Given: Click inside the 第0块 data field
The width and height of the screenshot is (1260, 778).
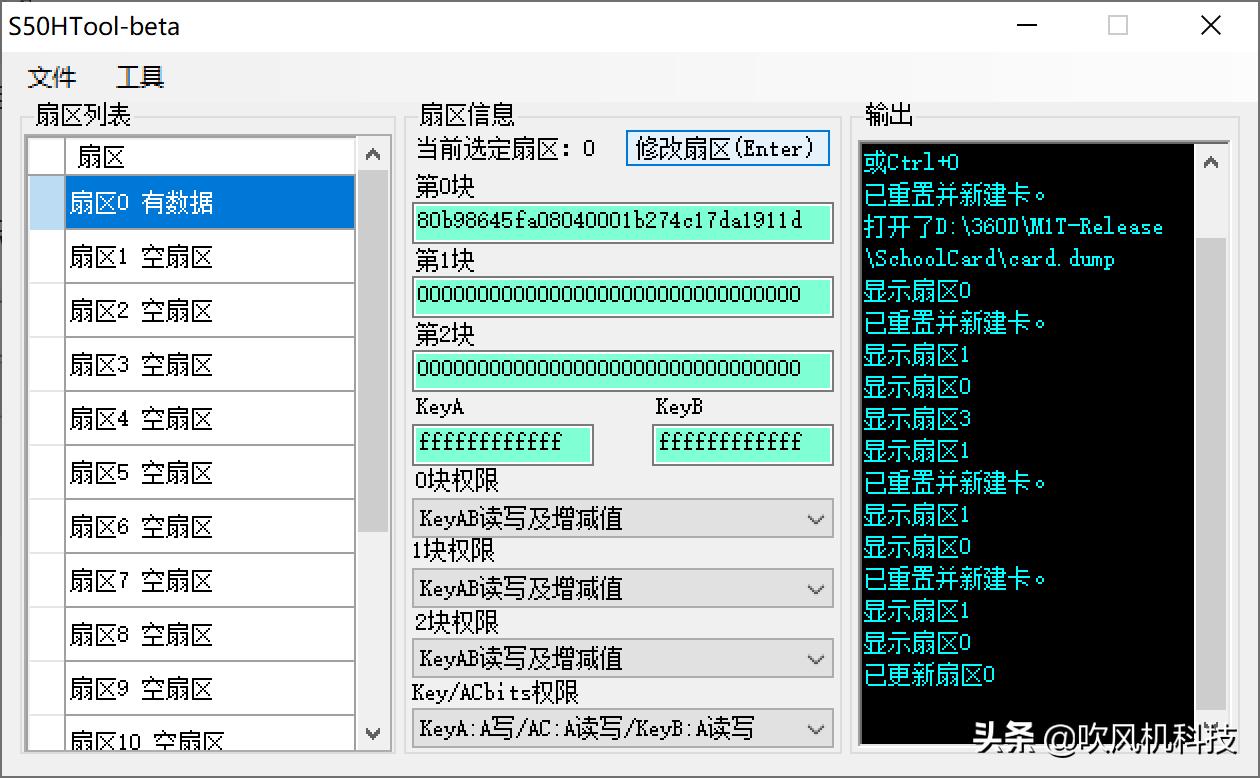Looking at the screenshot, I should (622, 223).
